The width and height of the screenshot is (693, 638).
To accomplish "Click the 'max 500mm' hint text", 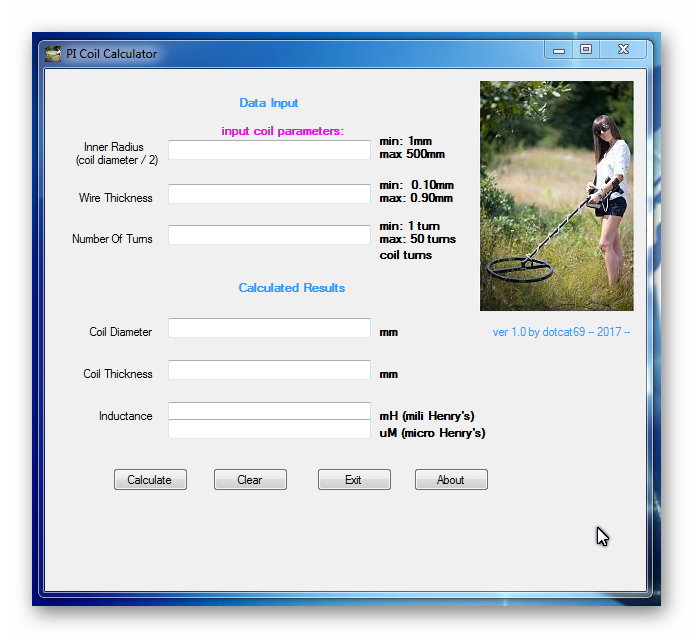I will [412, 154].
